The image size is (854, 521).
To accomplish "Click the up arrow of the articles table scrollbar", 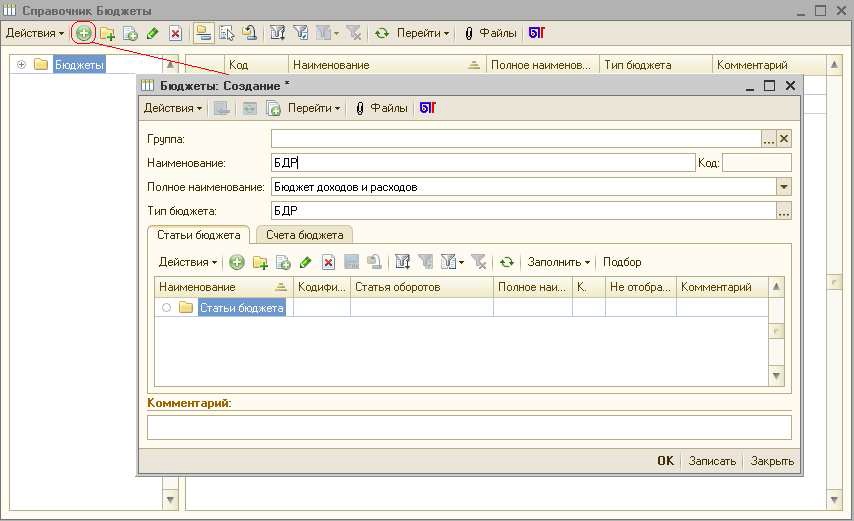I will coord(776,286).
